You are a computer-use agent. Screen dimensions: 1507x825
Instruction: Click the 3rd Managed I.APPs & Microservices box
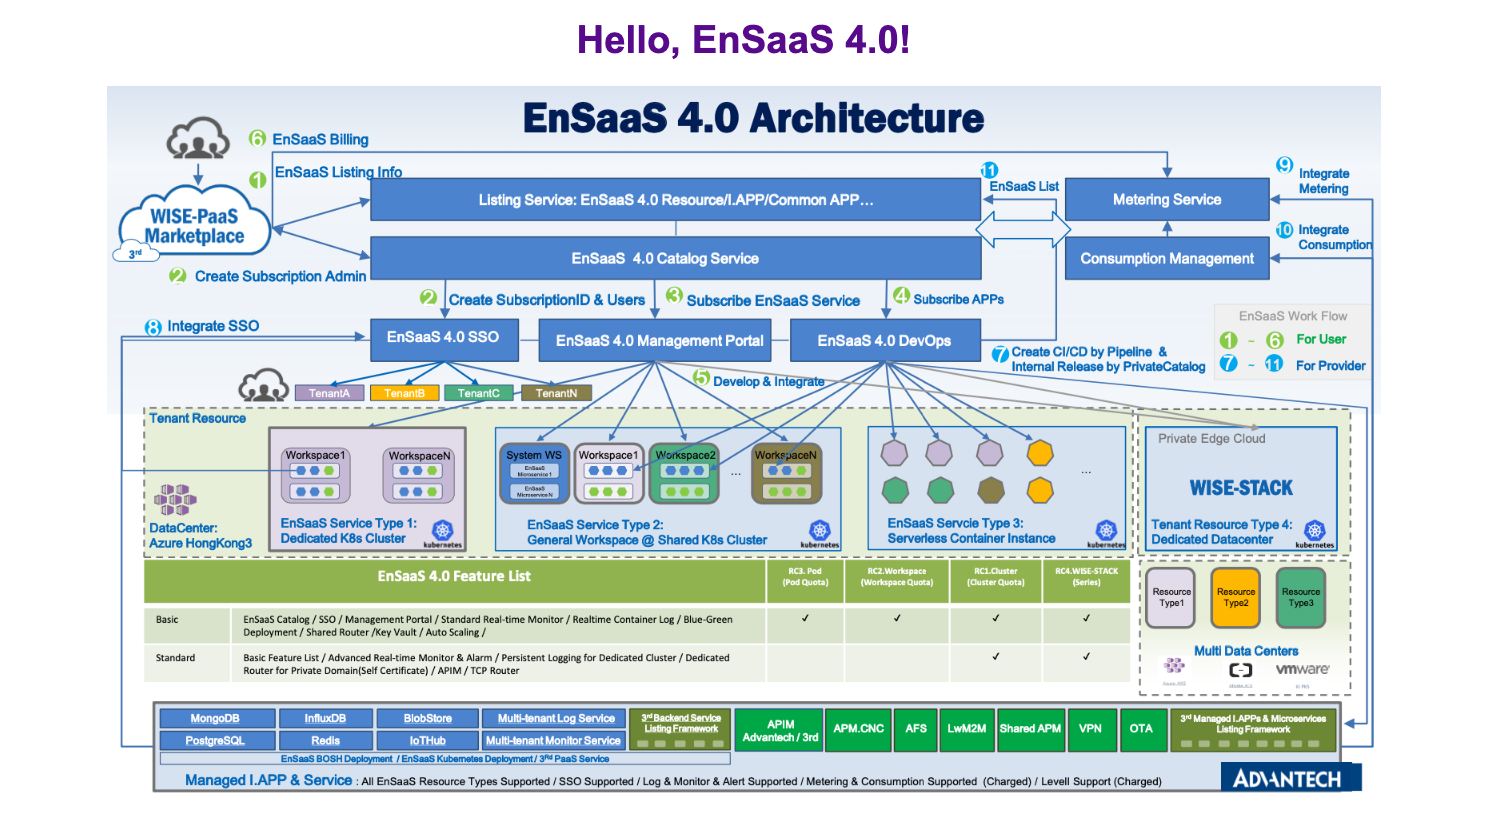click(x=1253, y=730)
